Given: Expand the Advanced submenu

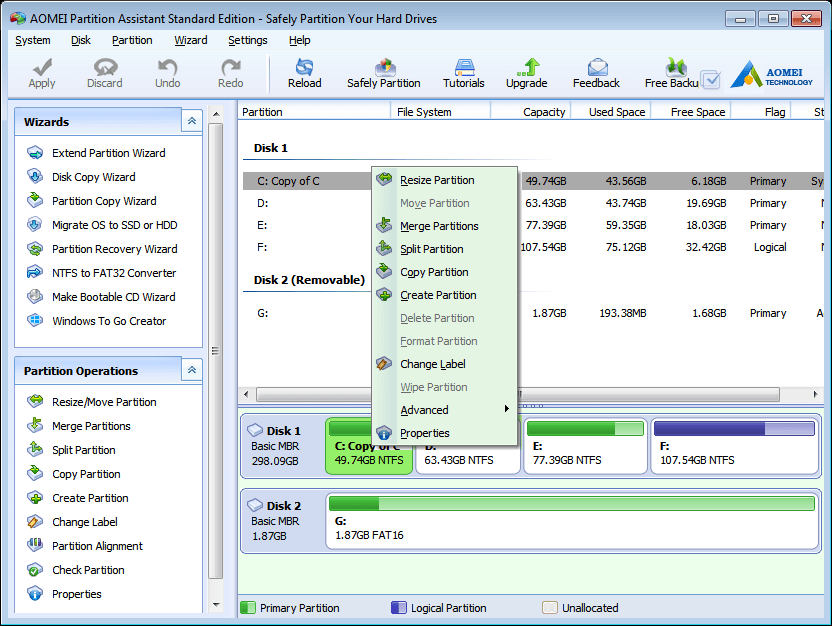Looking at the screenshot, I should point(424,410).
